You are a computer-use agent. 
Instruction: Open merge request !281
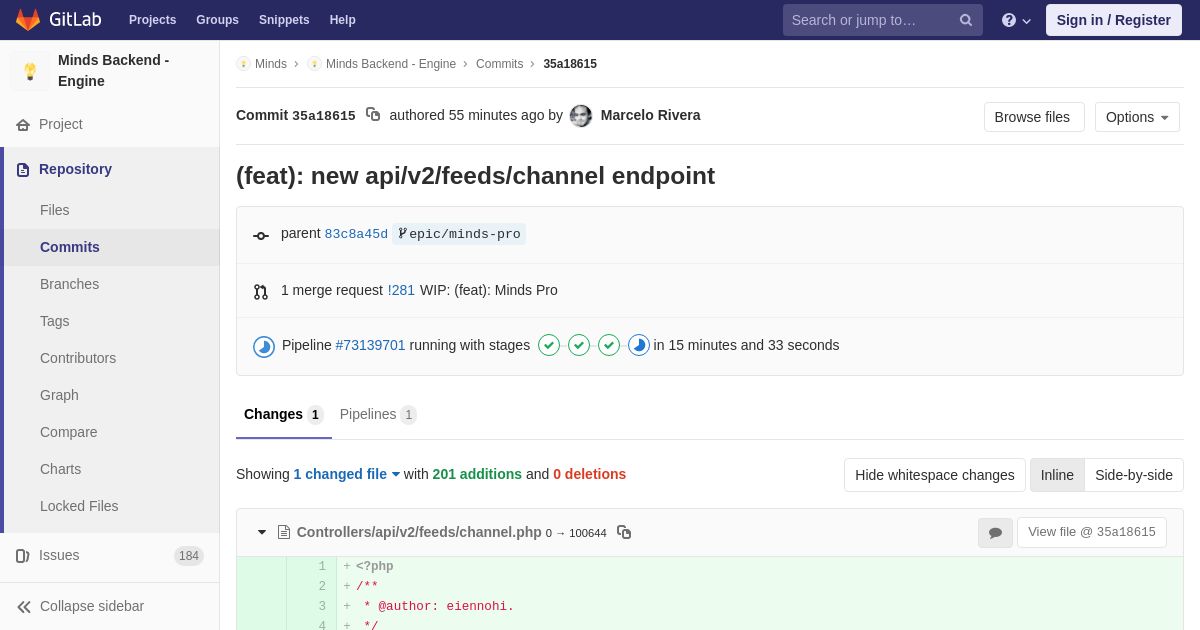click(x=401, y=290)
